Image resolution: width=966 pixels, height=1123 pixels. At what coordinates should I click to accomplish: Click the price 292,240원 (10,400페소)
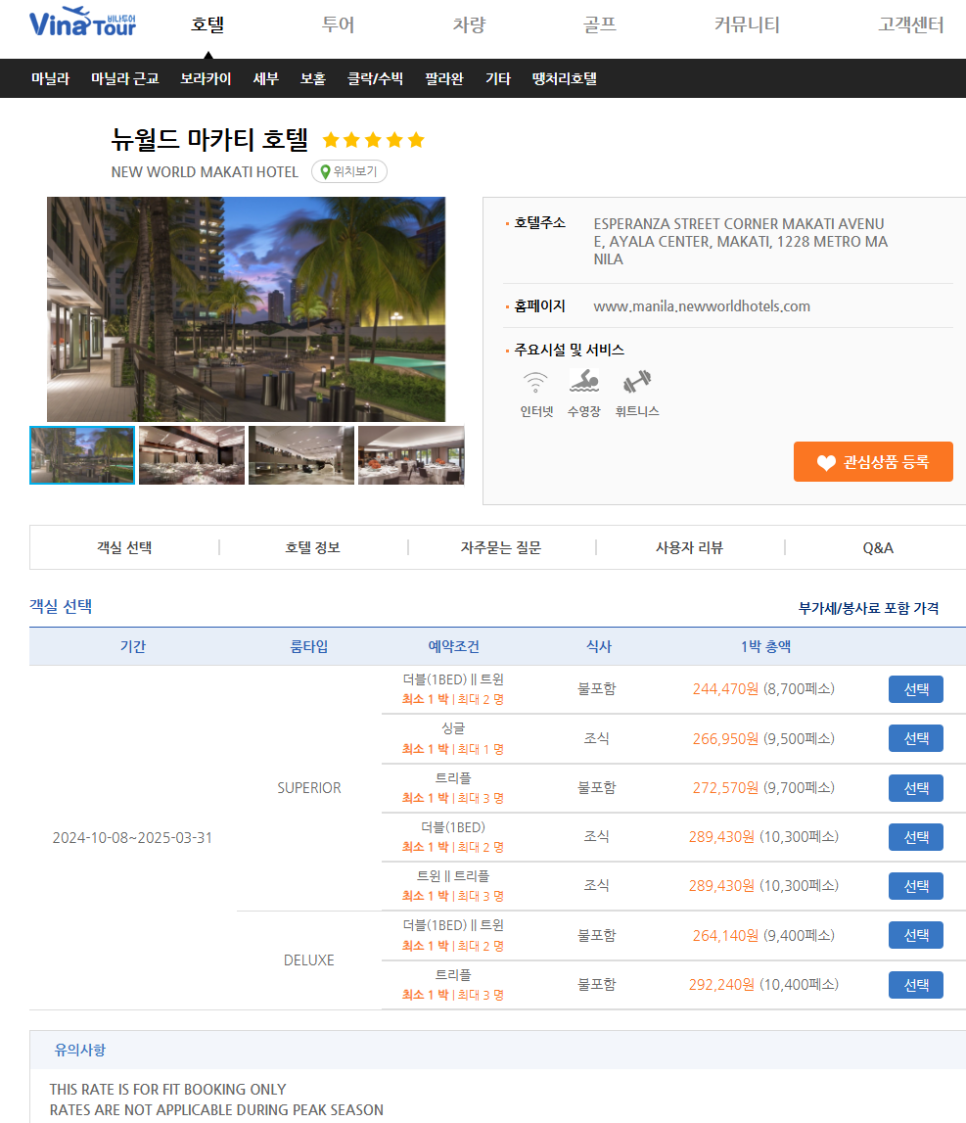click(x=763, y=985)
